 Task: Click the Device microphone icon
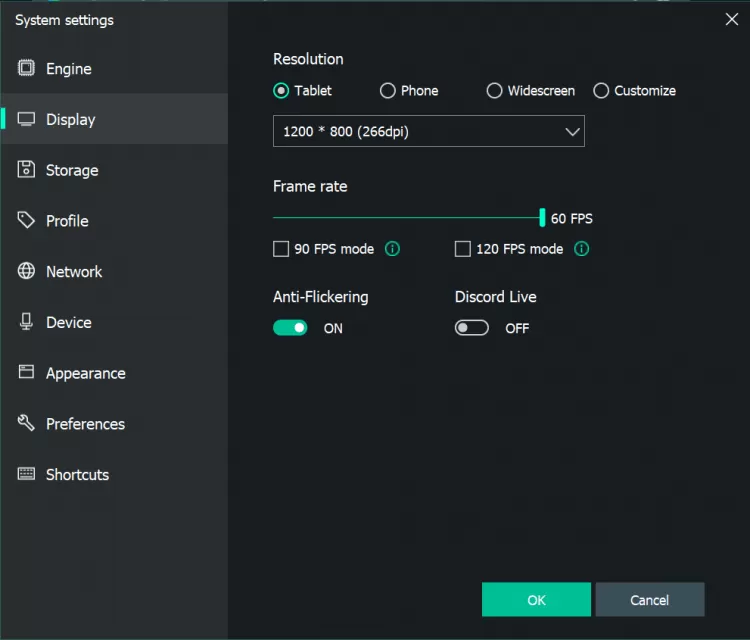[x=26, y=322]
